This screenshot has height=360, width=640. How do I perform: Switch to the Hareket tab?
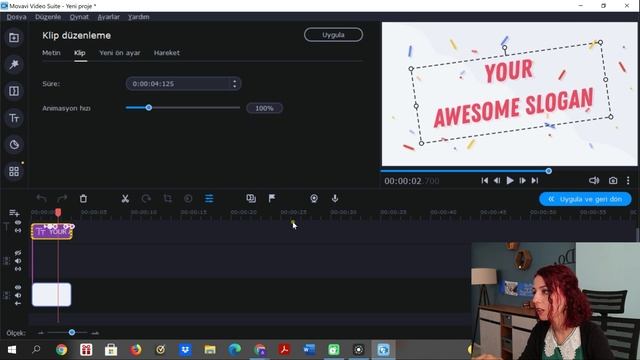pyautogui.click(x=167, y=53)
